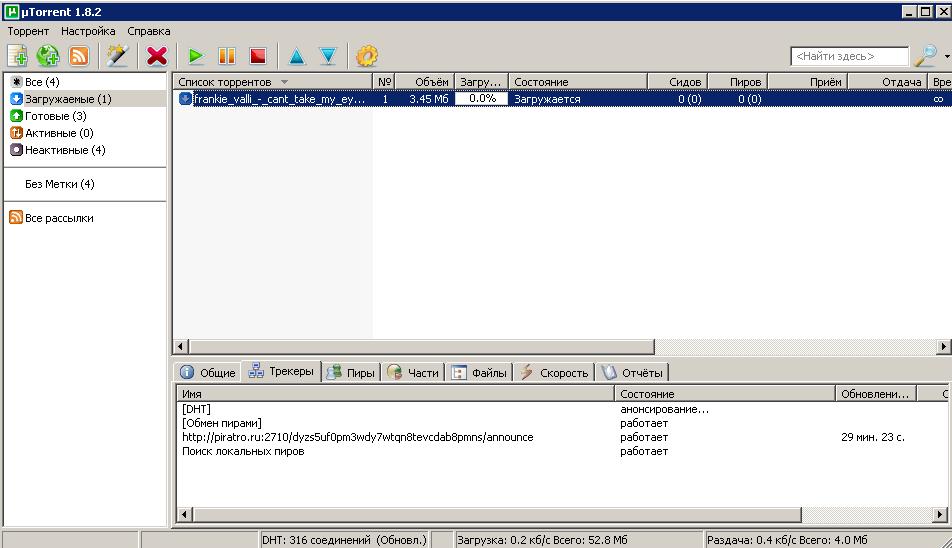Screen dimensions: 952x548
Task: Switch to the Скорость tab
Action: 554,373
